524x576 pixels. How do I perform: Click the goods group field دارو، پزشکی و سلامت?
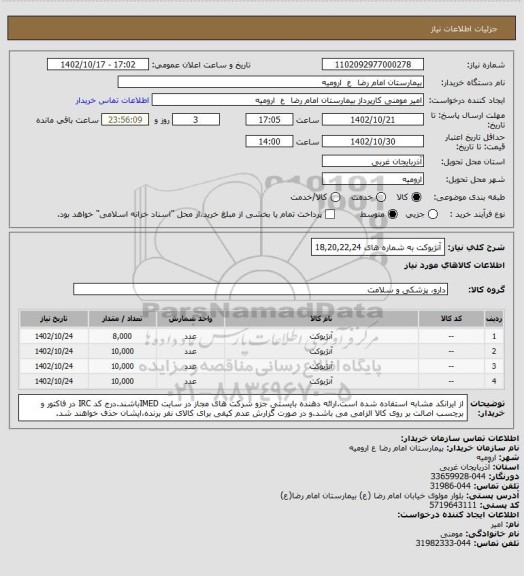(260, 289)
